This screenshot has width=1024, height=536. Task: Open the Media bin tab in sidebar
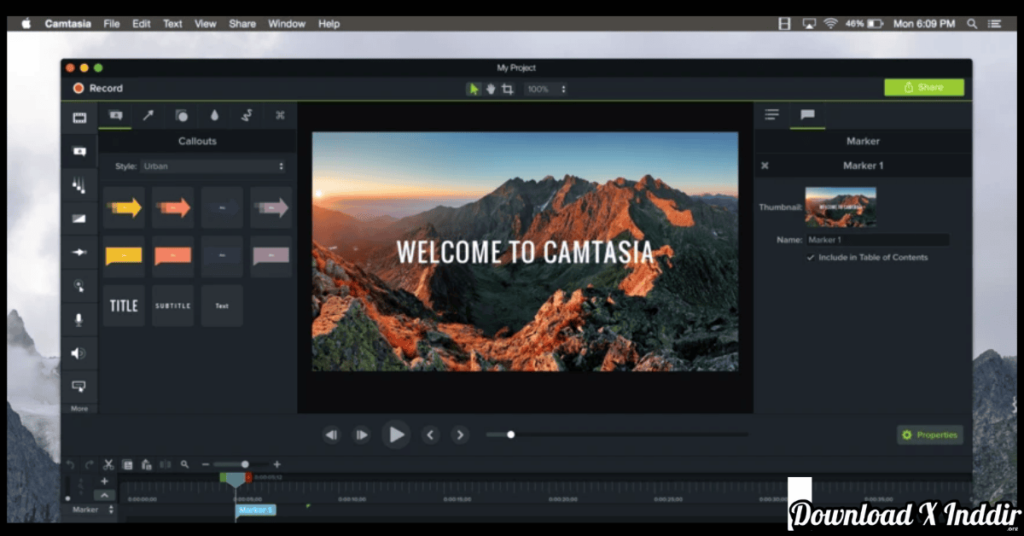pos(79,118)
